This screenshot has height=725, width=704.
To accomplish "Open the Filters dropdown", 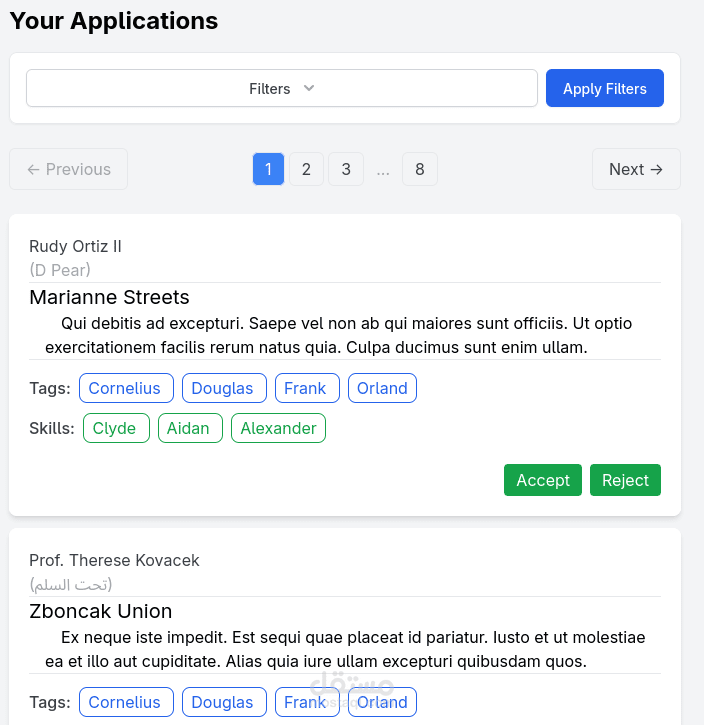I will 281,88.
